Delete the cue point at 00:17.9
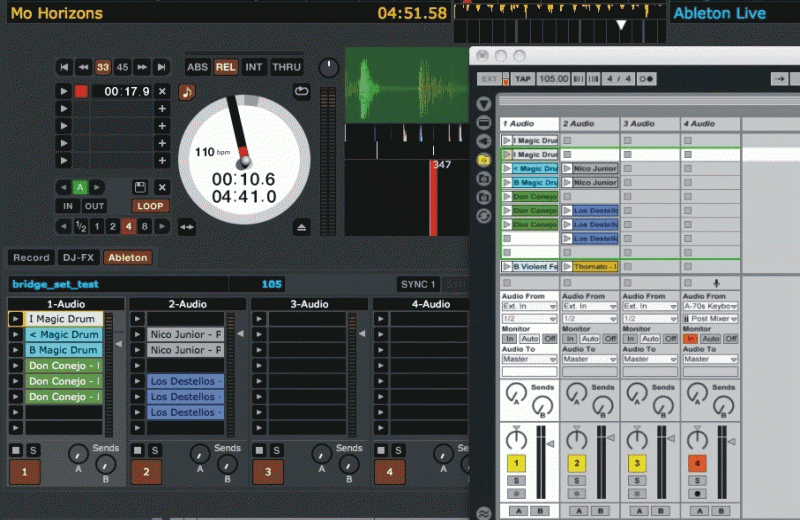Viewport: 800px width, 520px height. [162, 92]
